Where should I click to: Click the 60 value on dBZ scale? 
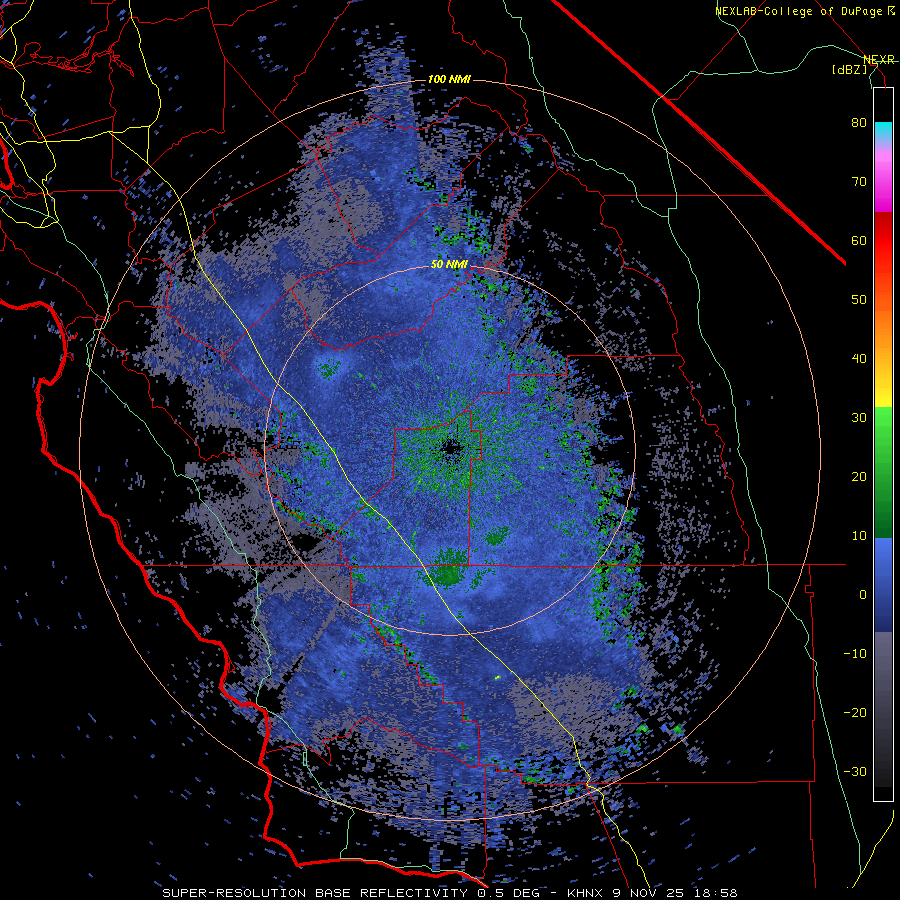coord(859,240)
